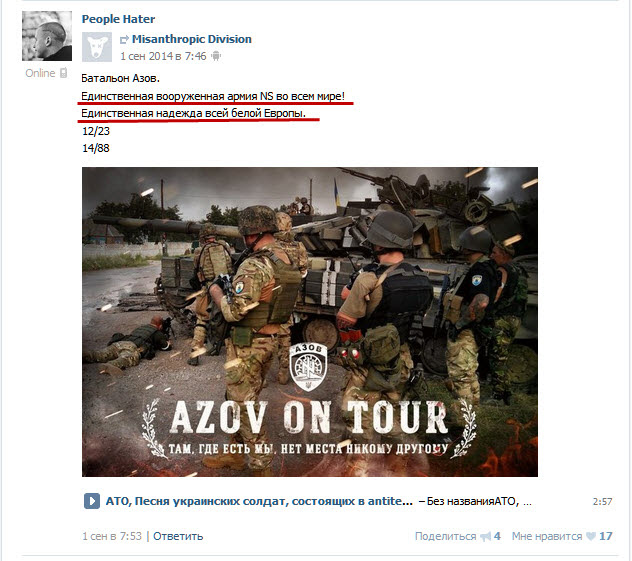Screen dimensions: 632x561
Task: Click the likes count 17
Action: (605, 536)
